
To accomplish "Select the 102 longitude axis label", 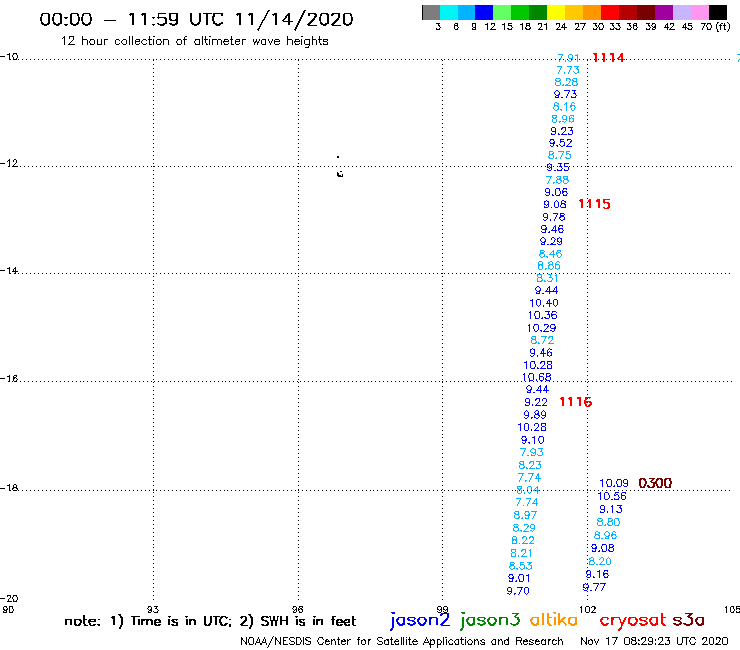I will point(588,609).
